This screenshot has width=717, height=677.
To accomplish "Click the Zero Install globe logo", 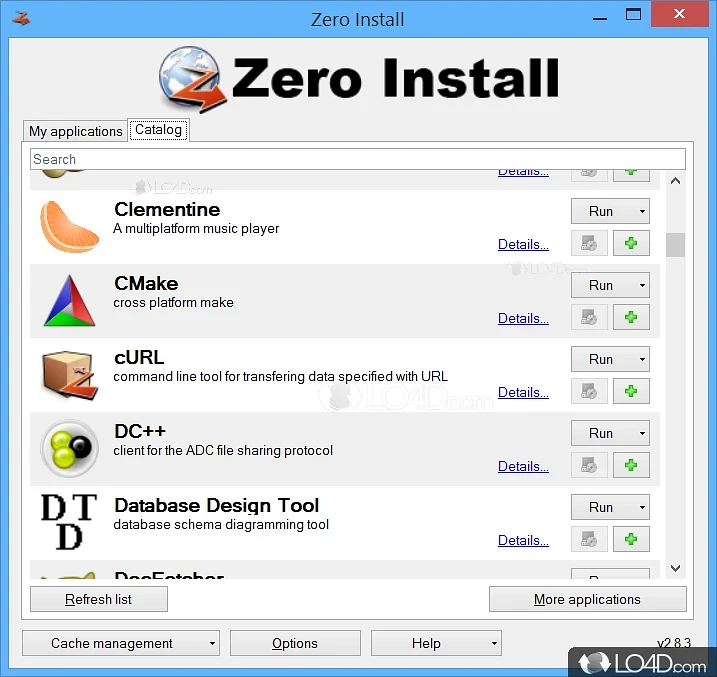I will click(x=192, y=79).
